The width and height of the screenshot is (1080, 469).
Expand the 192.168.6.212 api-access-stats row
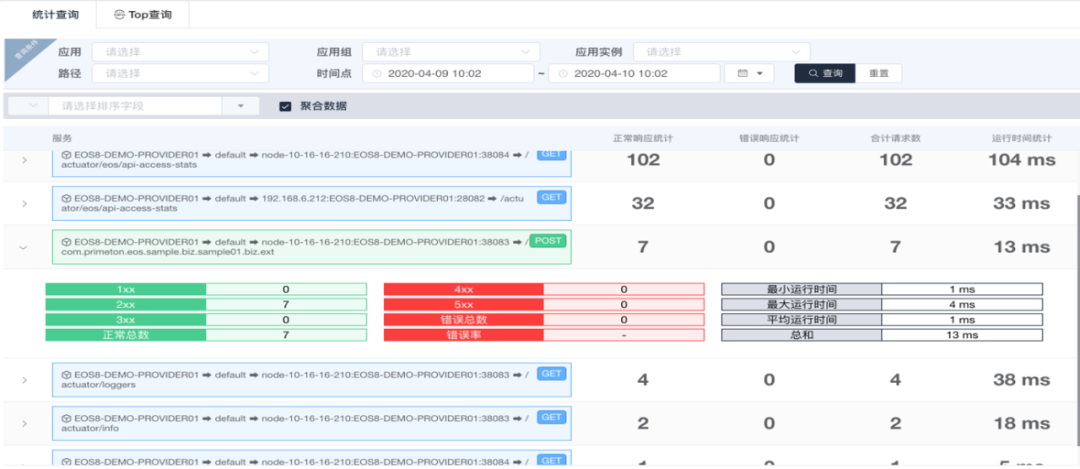click(x=25, y=204)
